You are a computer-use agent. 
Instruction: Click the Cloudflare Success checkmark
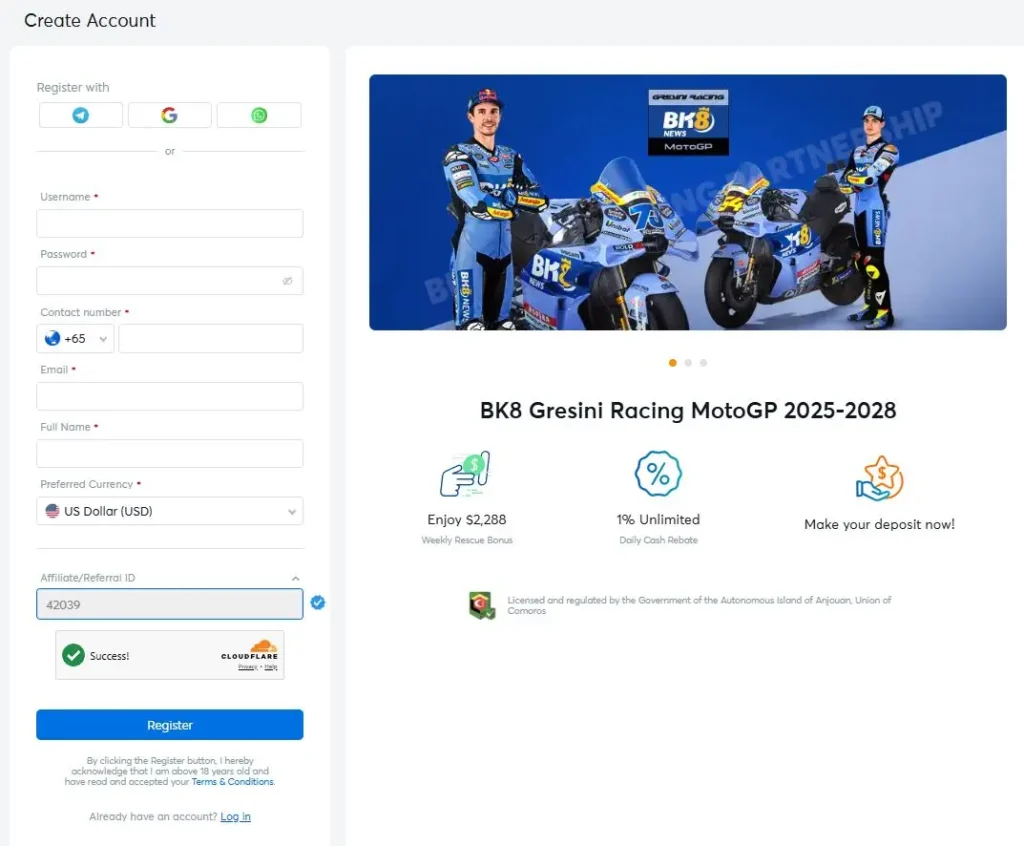coord(73,655)
